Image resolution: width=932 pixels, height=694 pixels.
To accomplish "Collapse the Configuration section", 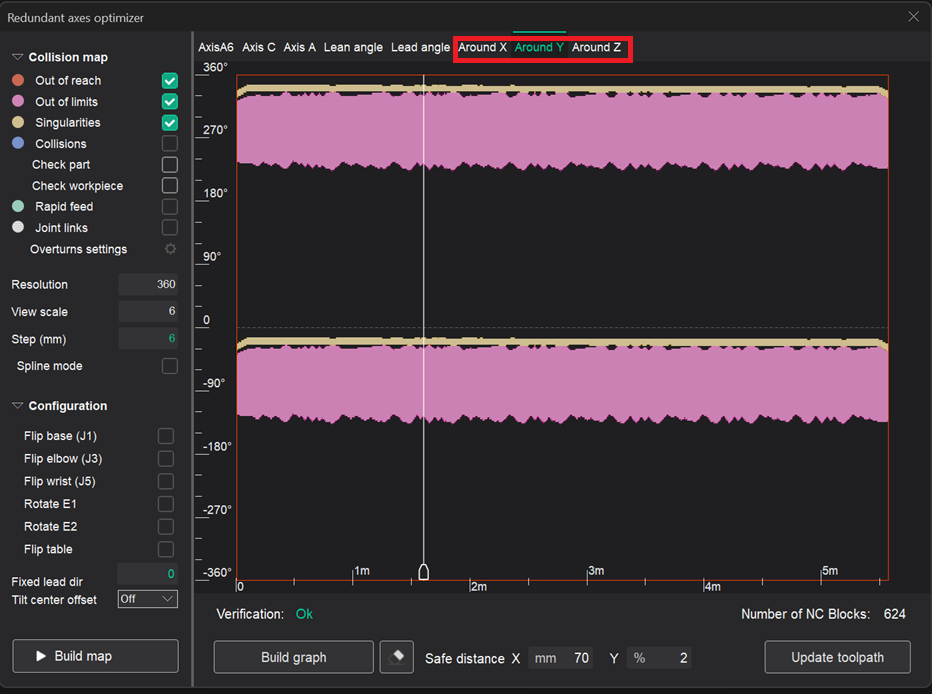I will (18, 406).
